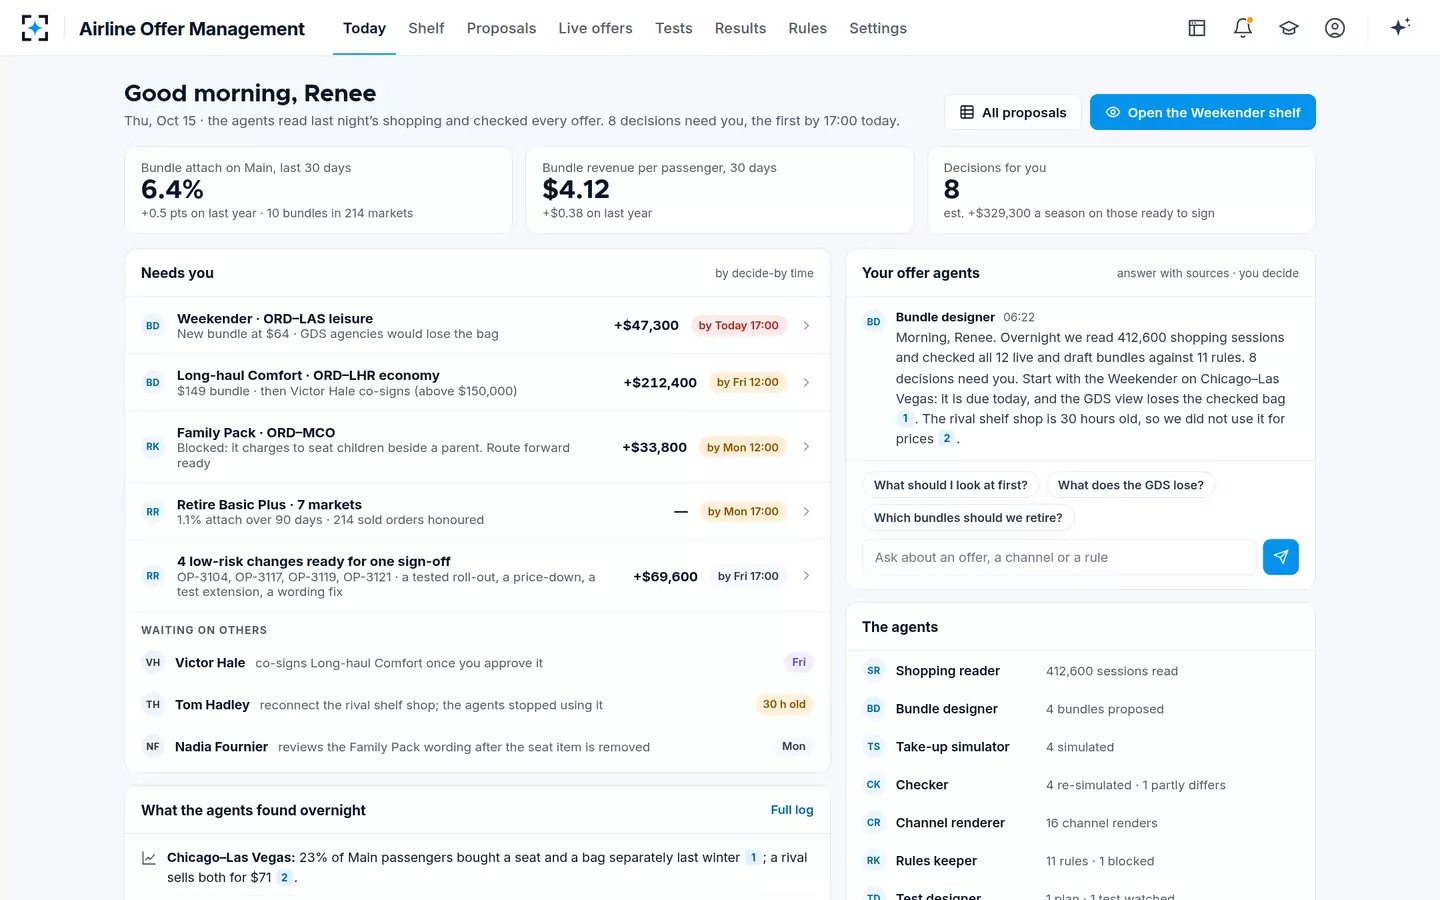Open the Proposals tab

click(x=501, y=28)
